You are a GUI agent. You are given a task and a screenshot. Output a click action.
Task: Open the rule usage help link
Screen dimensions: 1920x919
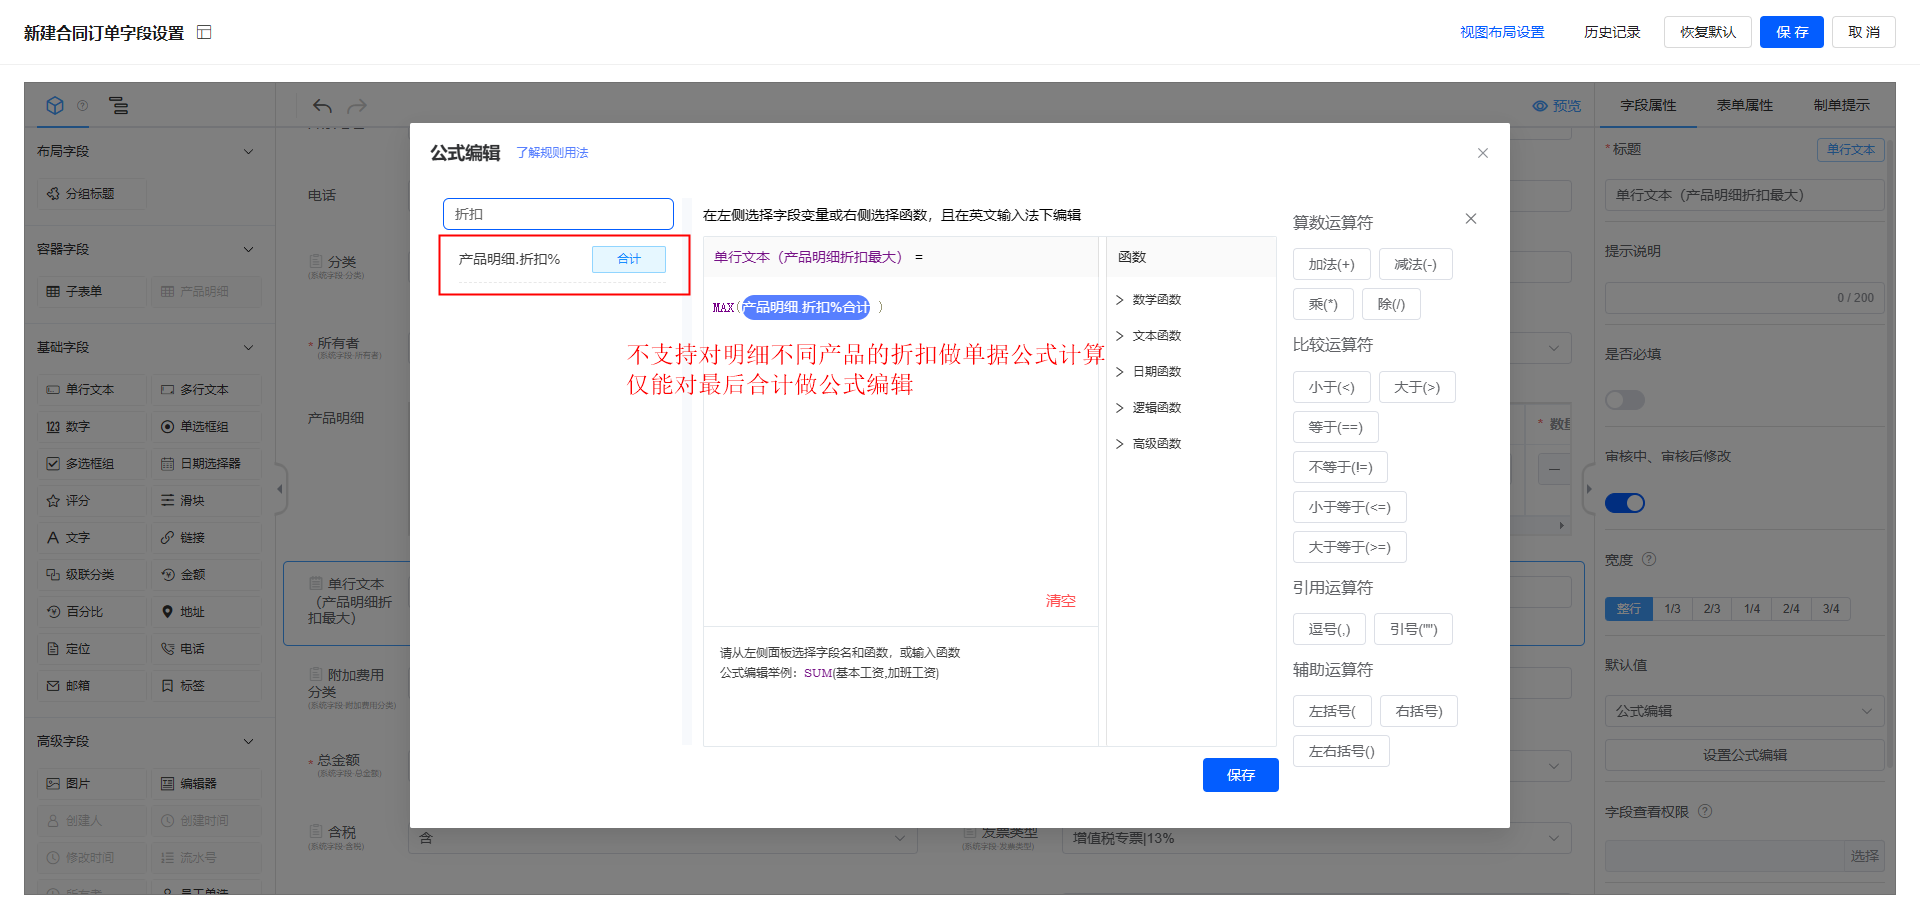(x=552, y=153)
